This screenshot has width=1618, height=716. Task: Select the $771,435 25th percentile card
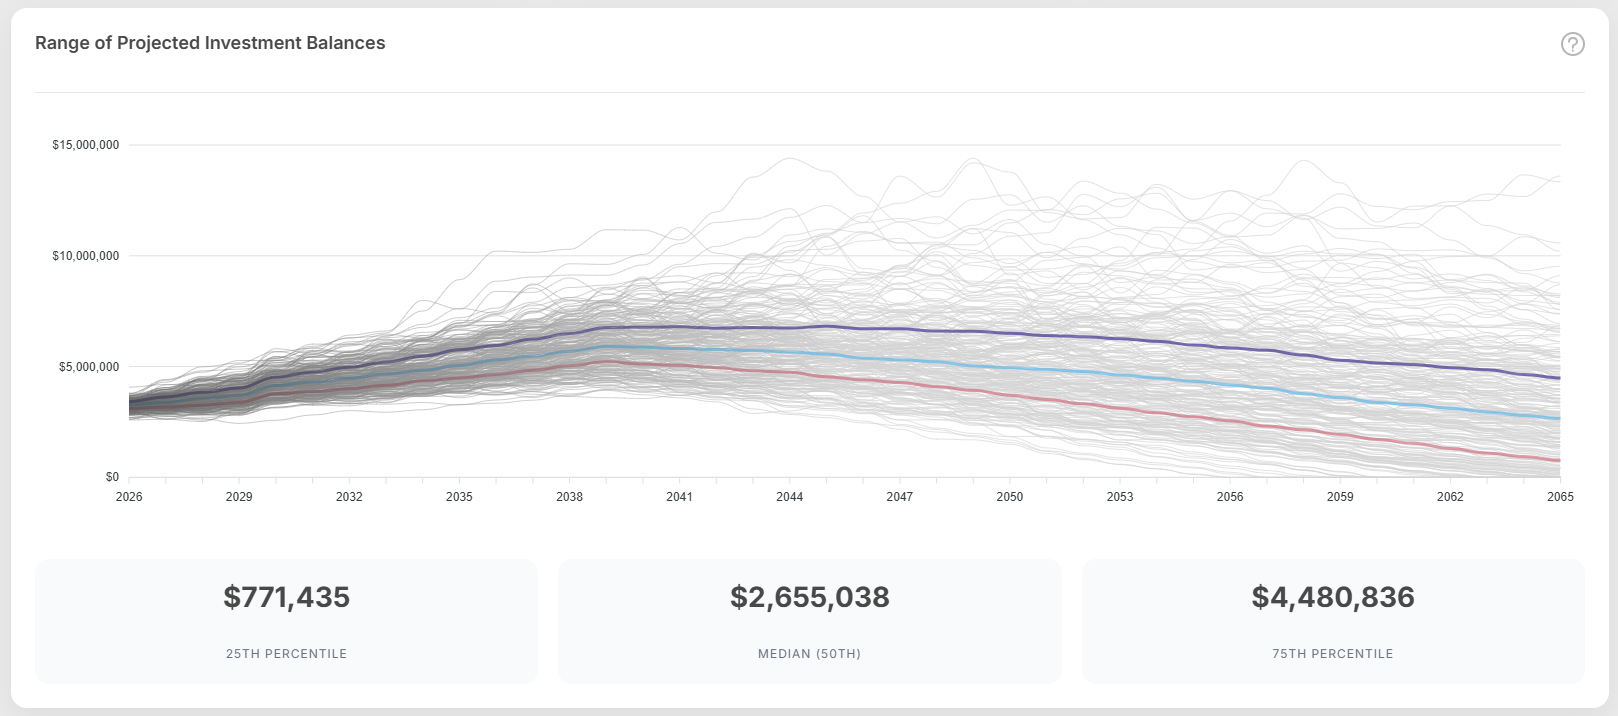tap(286, 620)
